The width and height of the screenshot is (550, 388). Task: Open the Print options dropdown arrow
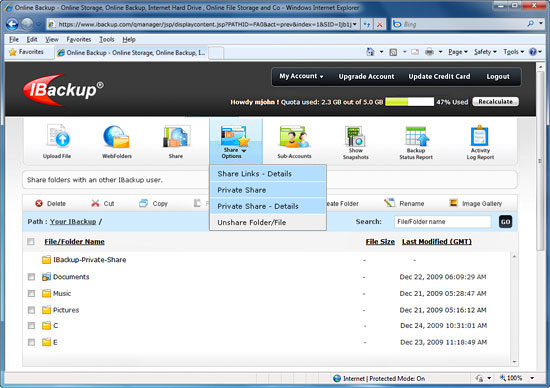click(x=440, y=52)
